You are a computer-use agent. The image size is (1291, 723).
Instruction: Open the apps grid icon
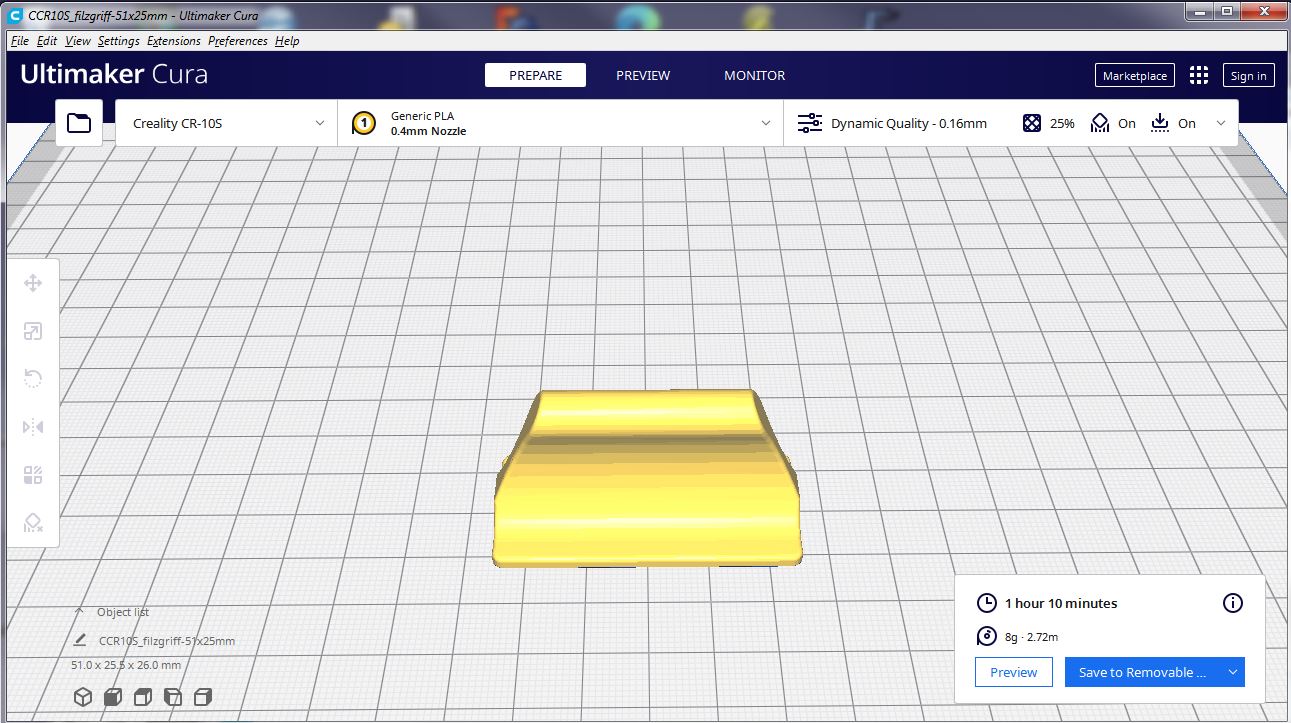click(1199, 76)
